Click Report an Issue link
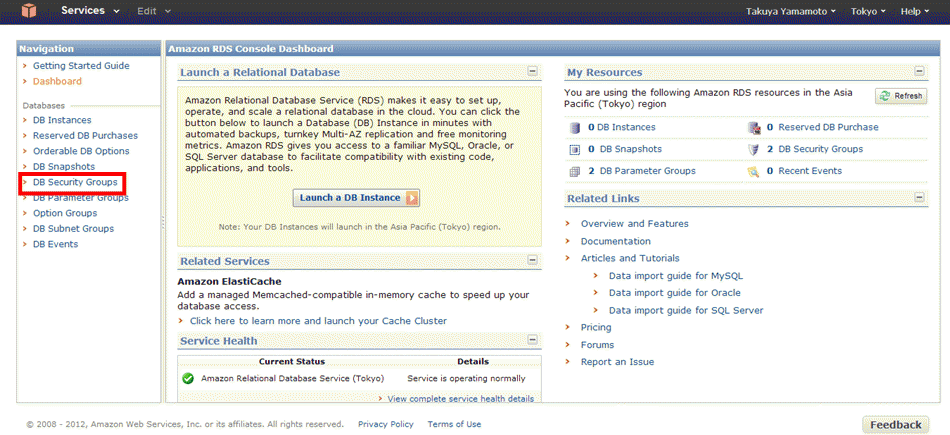950x435 pixels. 617,362
